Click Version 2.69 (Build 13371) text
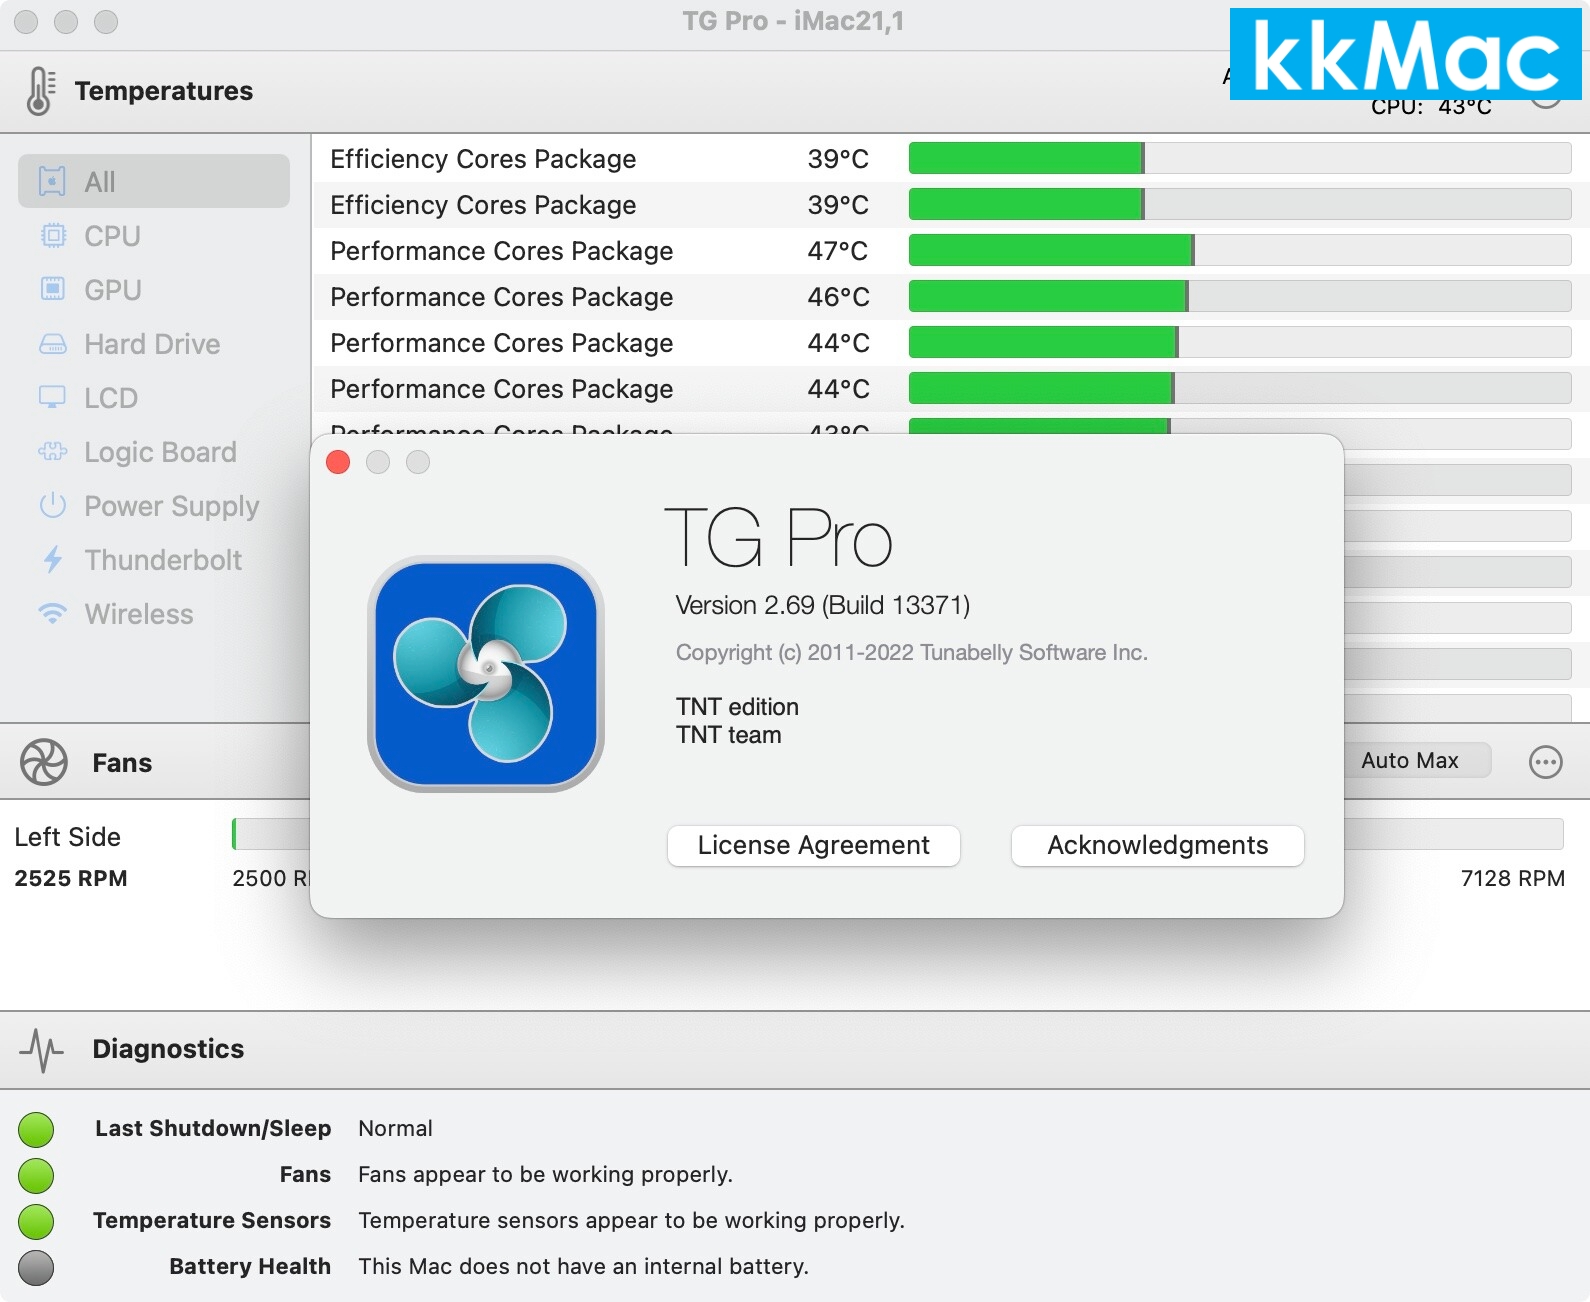Image resolution: width=1590 pixels, height=1302 pixels. (x=823, y=605)
